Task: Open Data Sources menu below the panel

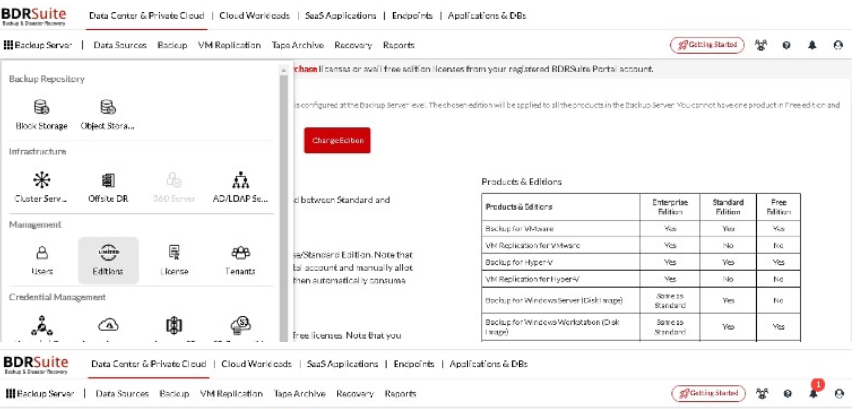Action: [122, 393]
